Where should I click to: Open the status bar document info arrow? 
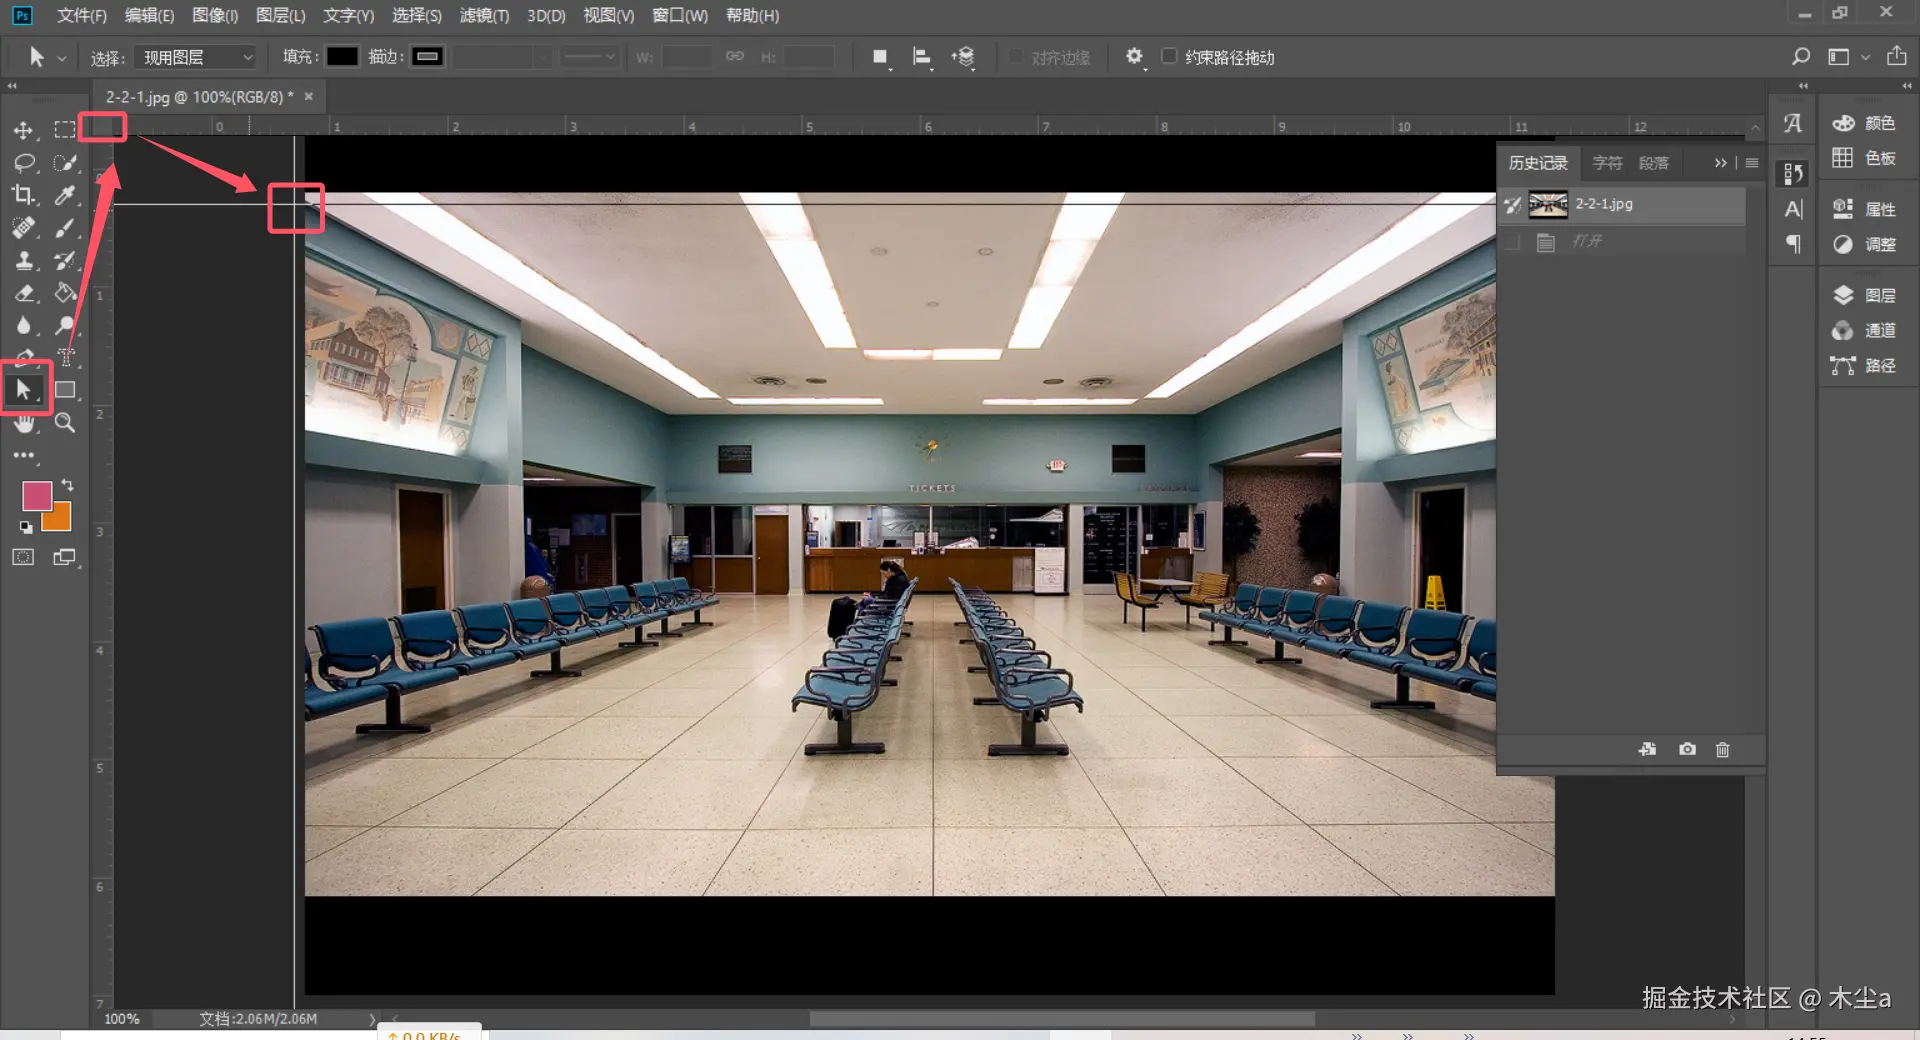point(372,1019)
